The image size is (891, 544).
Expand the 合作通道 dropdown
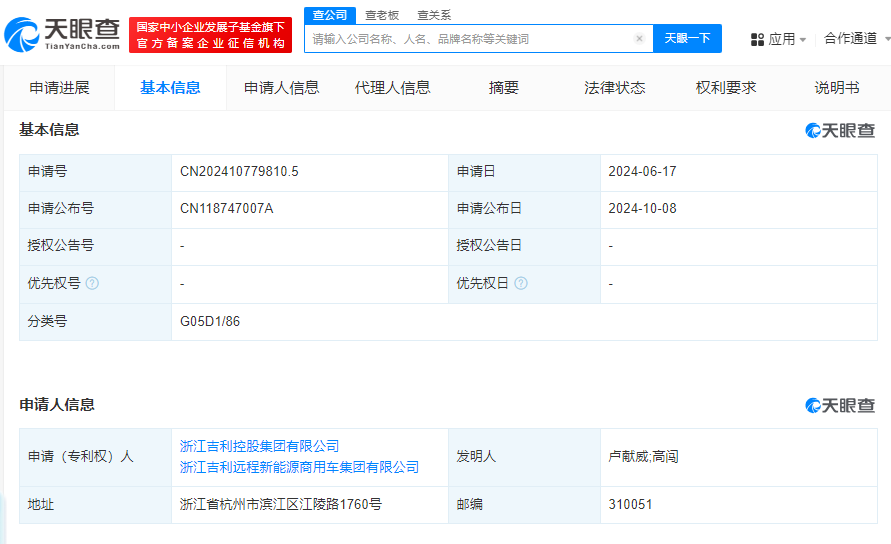856,39
